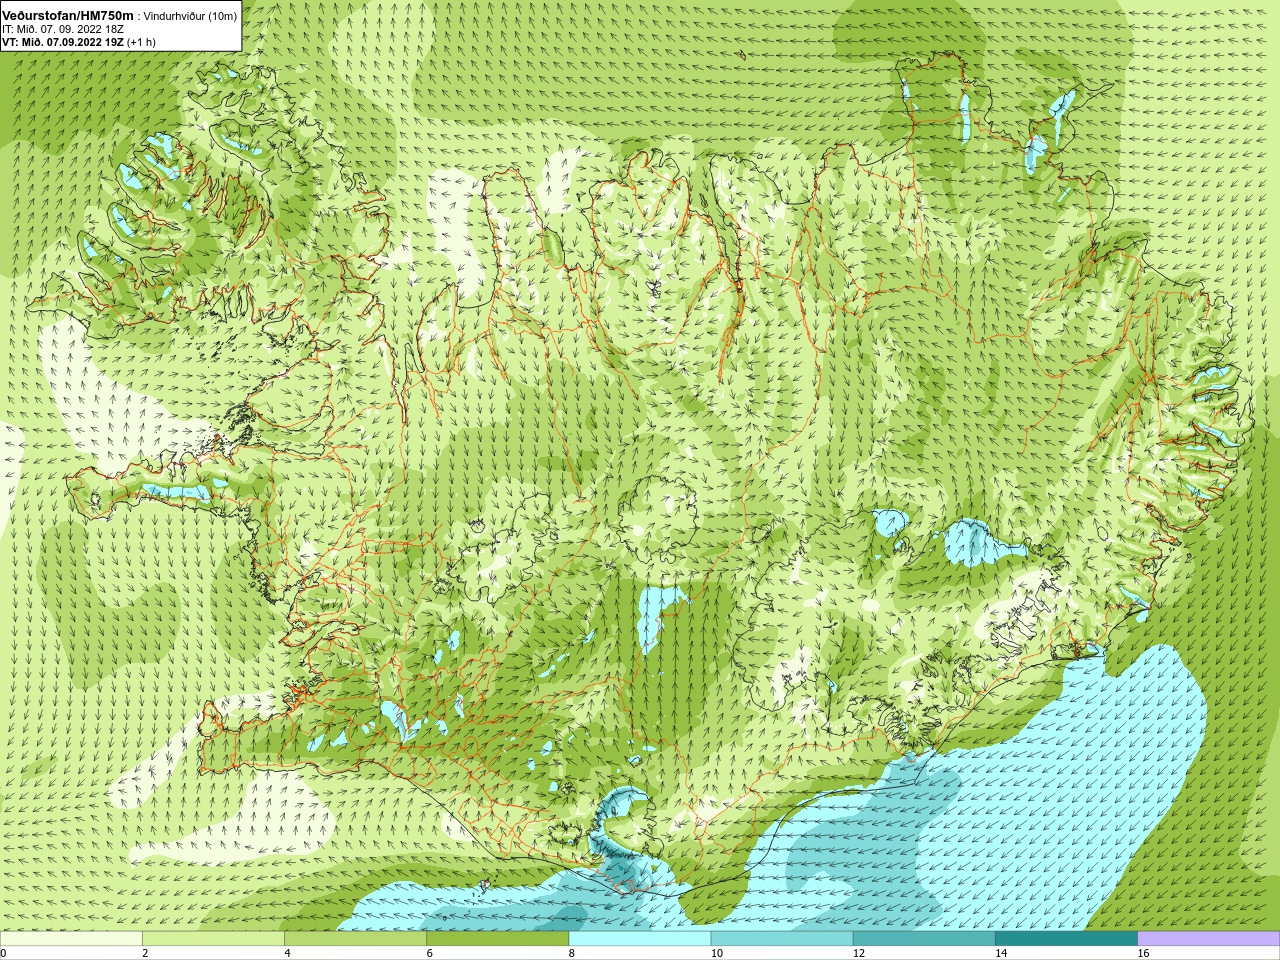Click the 12–14 teal legend swatch
Screen dimensions: 1280x960
tap(924, 939)
